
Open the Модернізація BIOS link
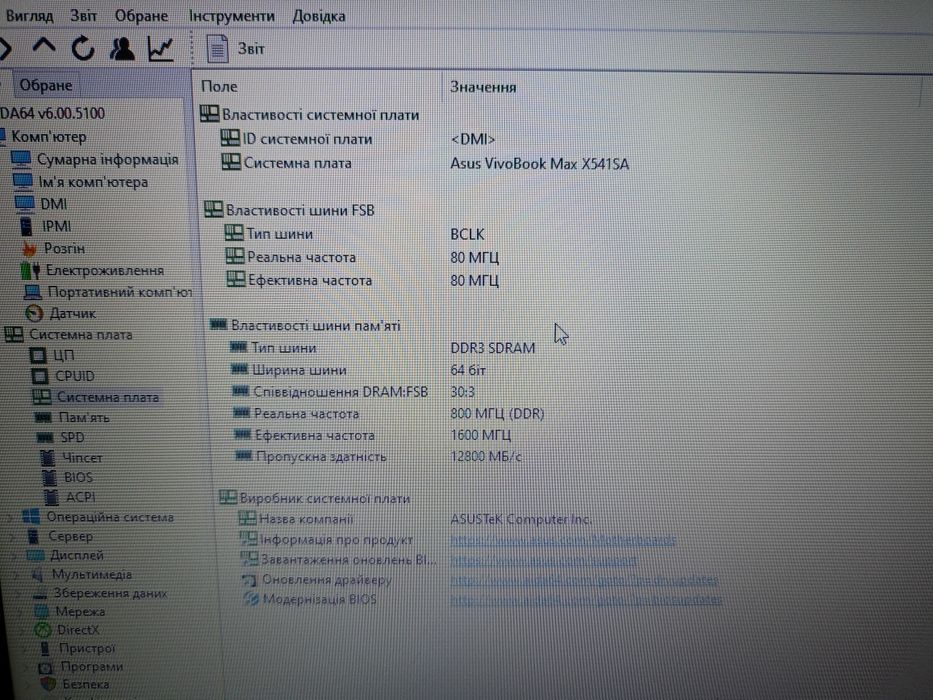pos(586,600)
